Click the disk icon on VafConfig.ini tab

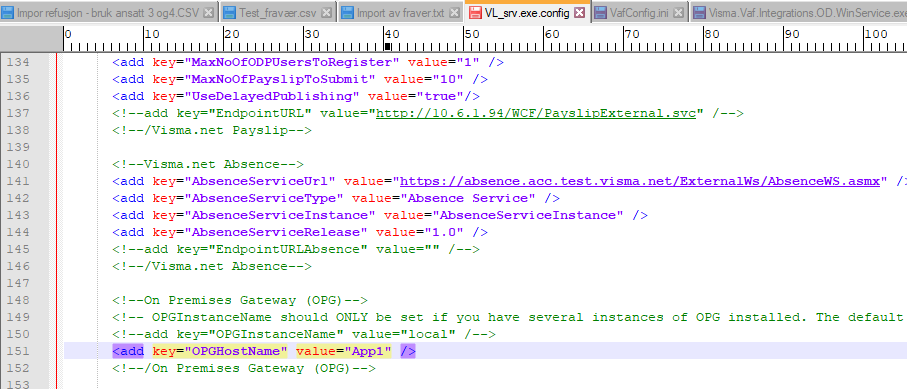pos(600,12)
